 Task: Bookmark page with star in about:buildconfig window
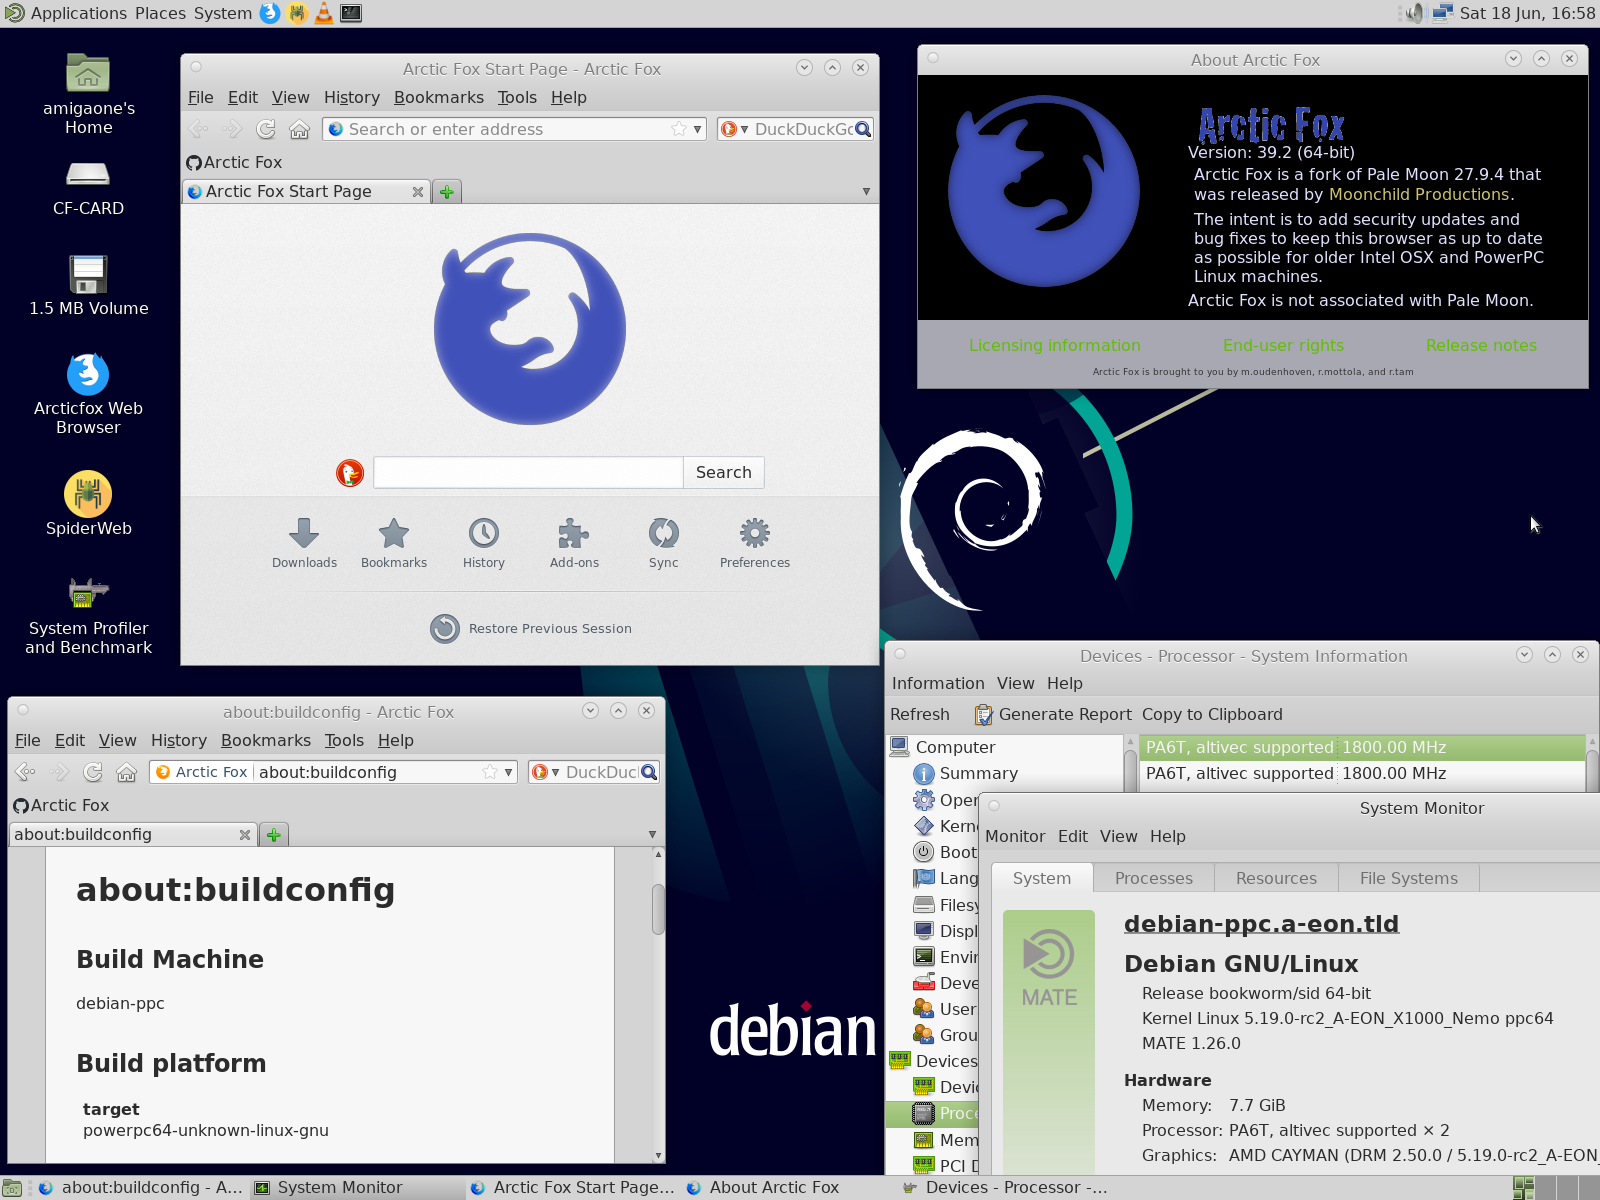490,772
